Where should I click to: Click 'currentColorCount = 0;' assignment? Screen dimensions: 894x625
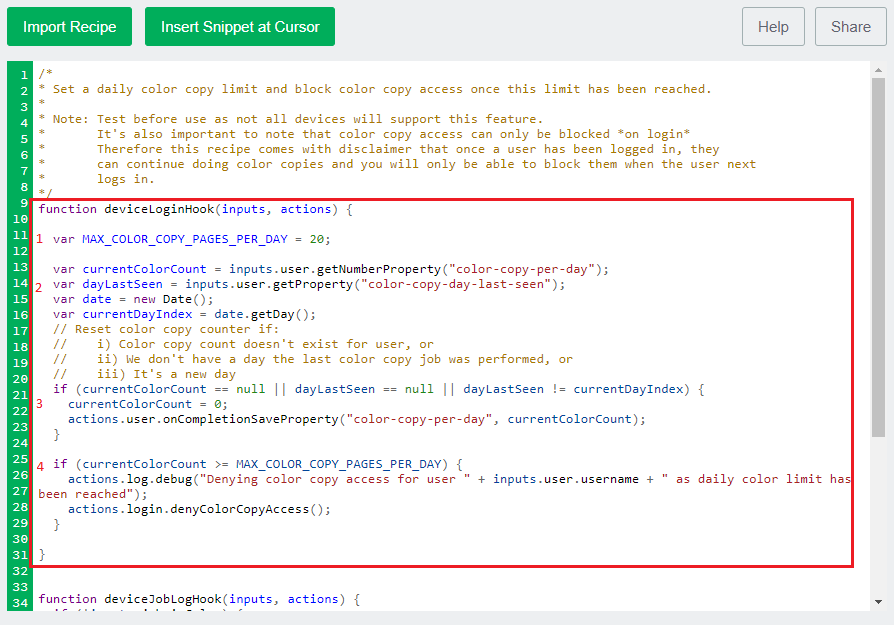click(148, 404)
